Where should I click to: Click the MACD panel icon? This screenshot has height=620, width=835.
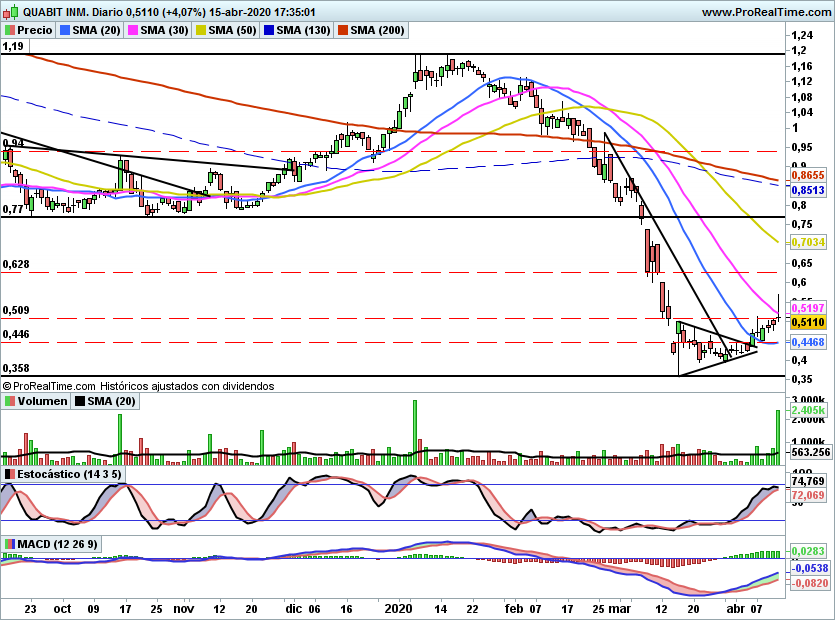[x=10, y=544]
